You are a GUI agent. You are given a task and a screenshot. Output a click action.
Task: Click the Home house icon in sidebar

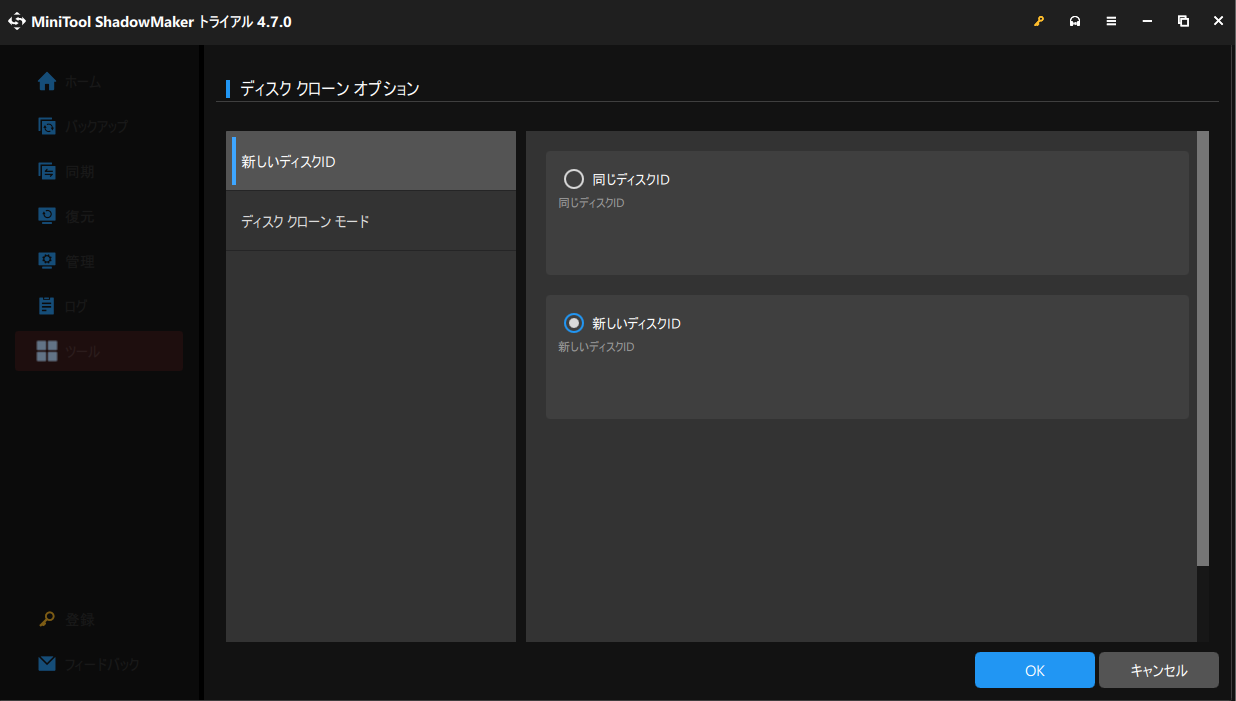pos(47,82)
